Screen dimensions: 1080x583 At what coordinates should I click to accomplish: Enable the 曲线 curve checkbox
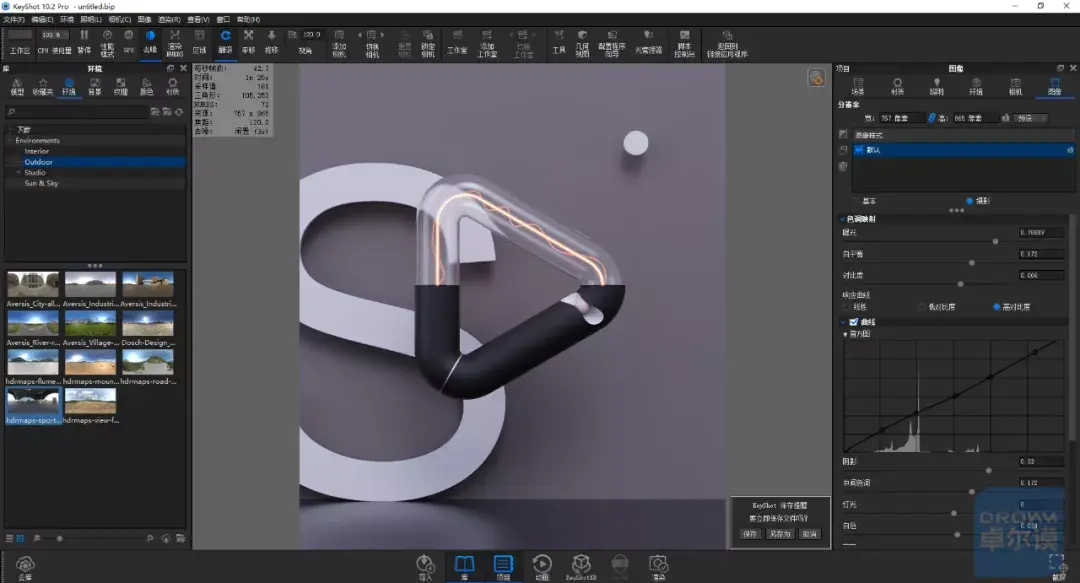click(x=853, y=322)
